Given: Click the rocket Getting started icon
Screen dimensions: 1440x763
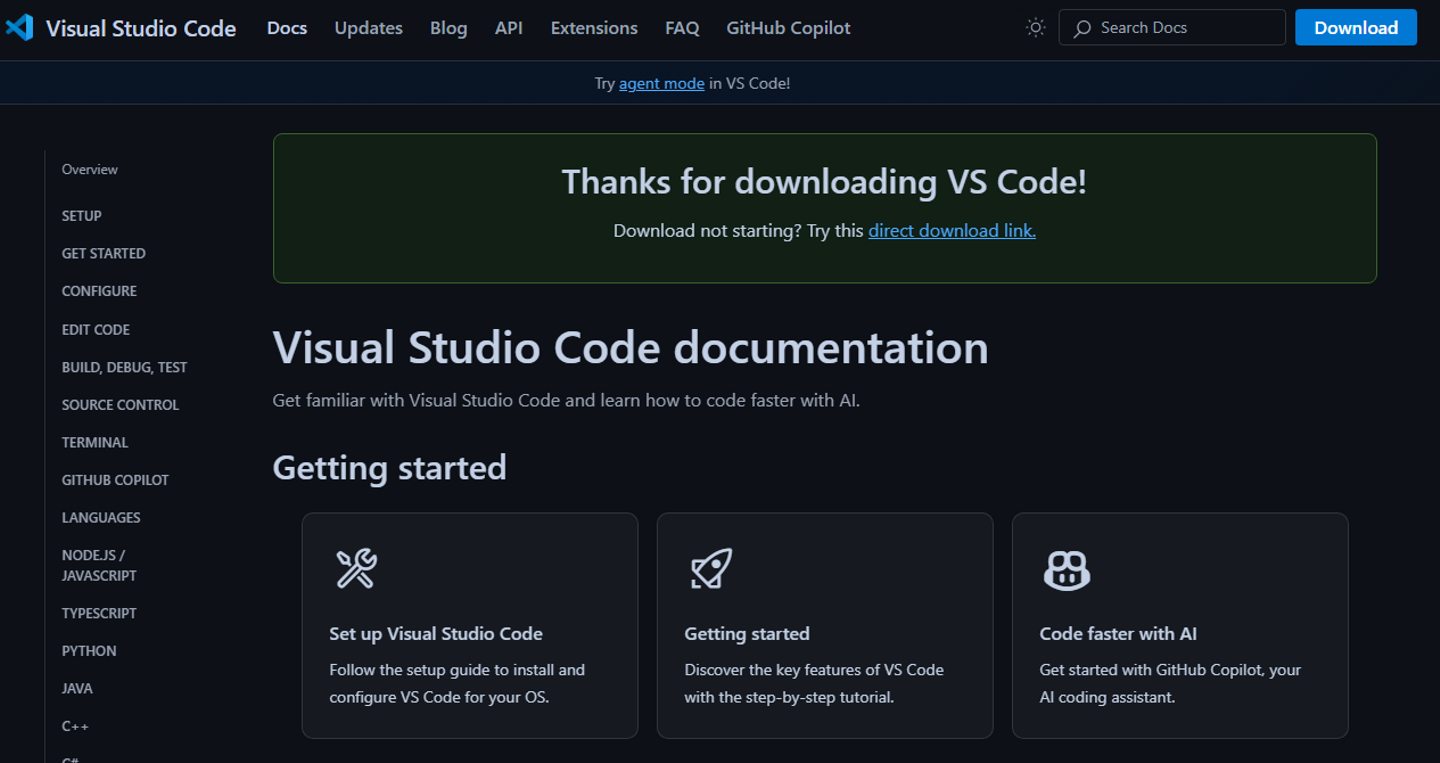Looking at the screenshot, I should [x=711, y=569].
